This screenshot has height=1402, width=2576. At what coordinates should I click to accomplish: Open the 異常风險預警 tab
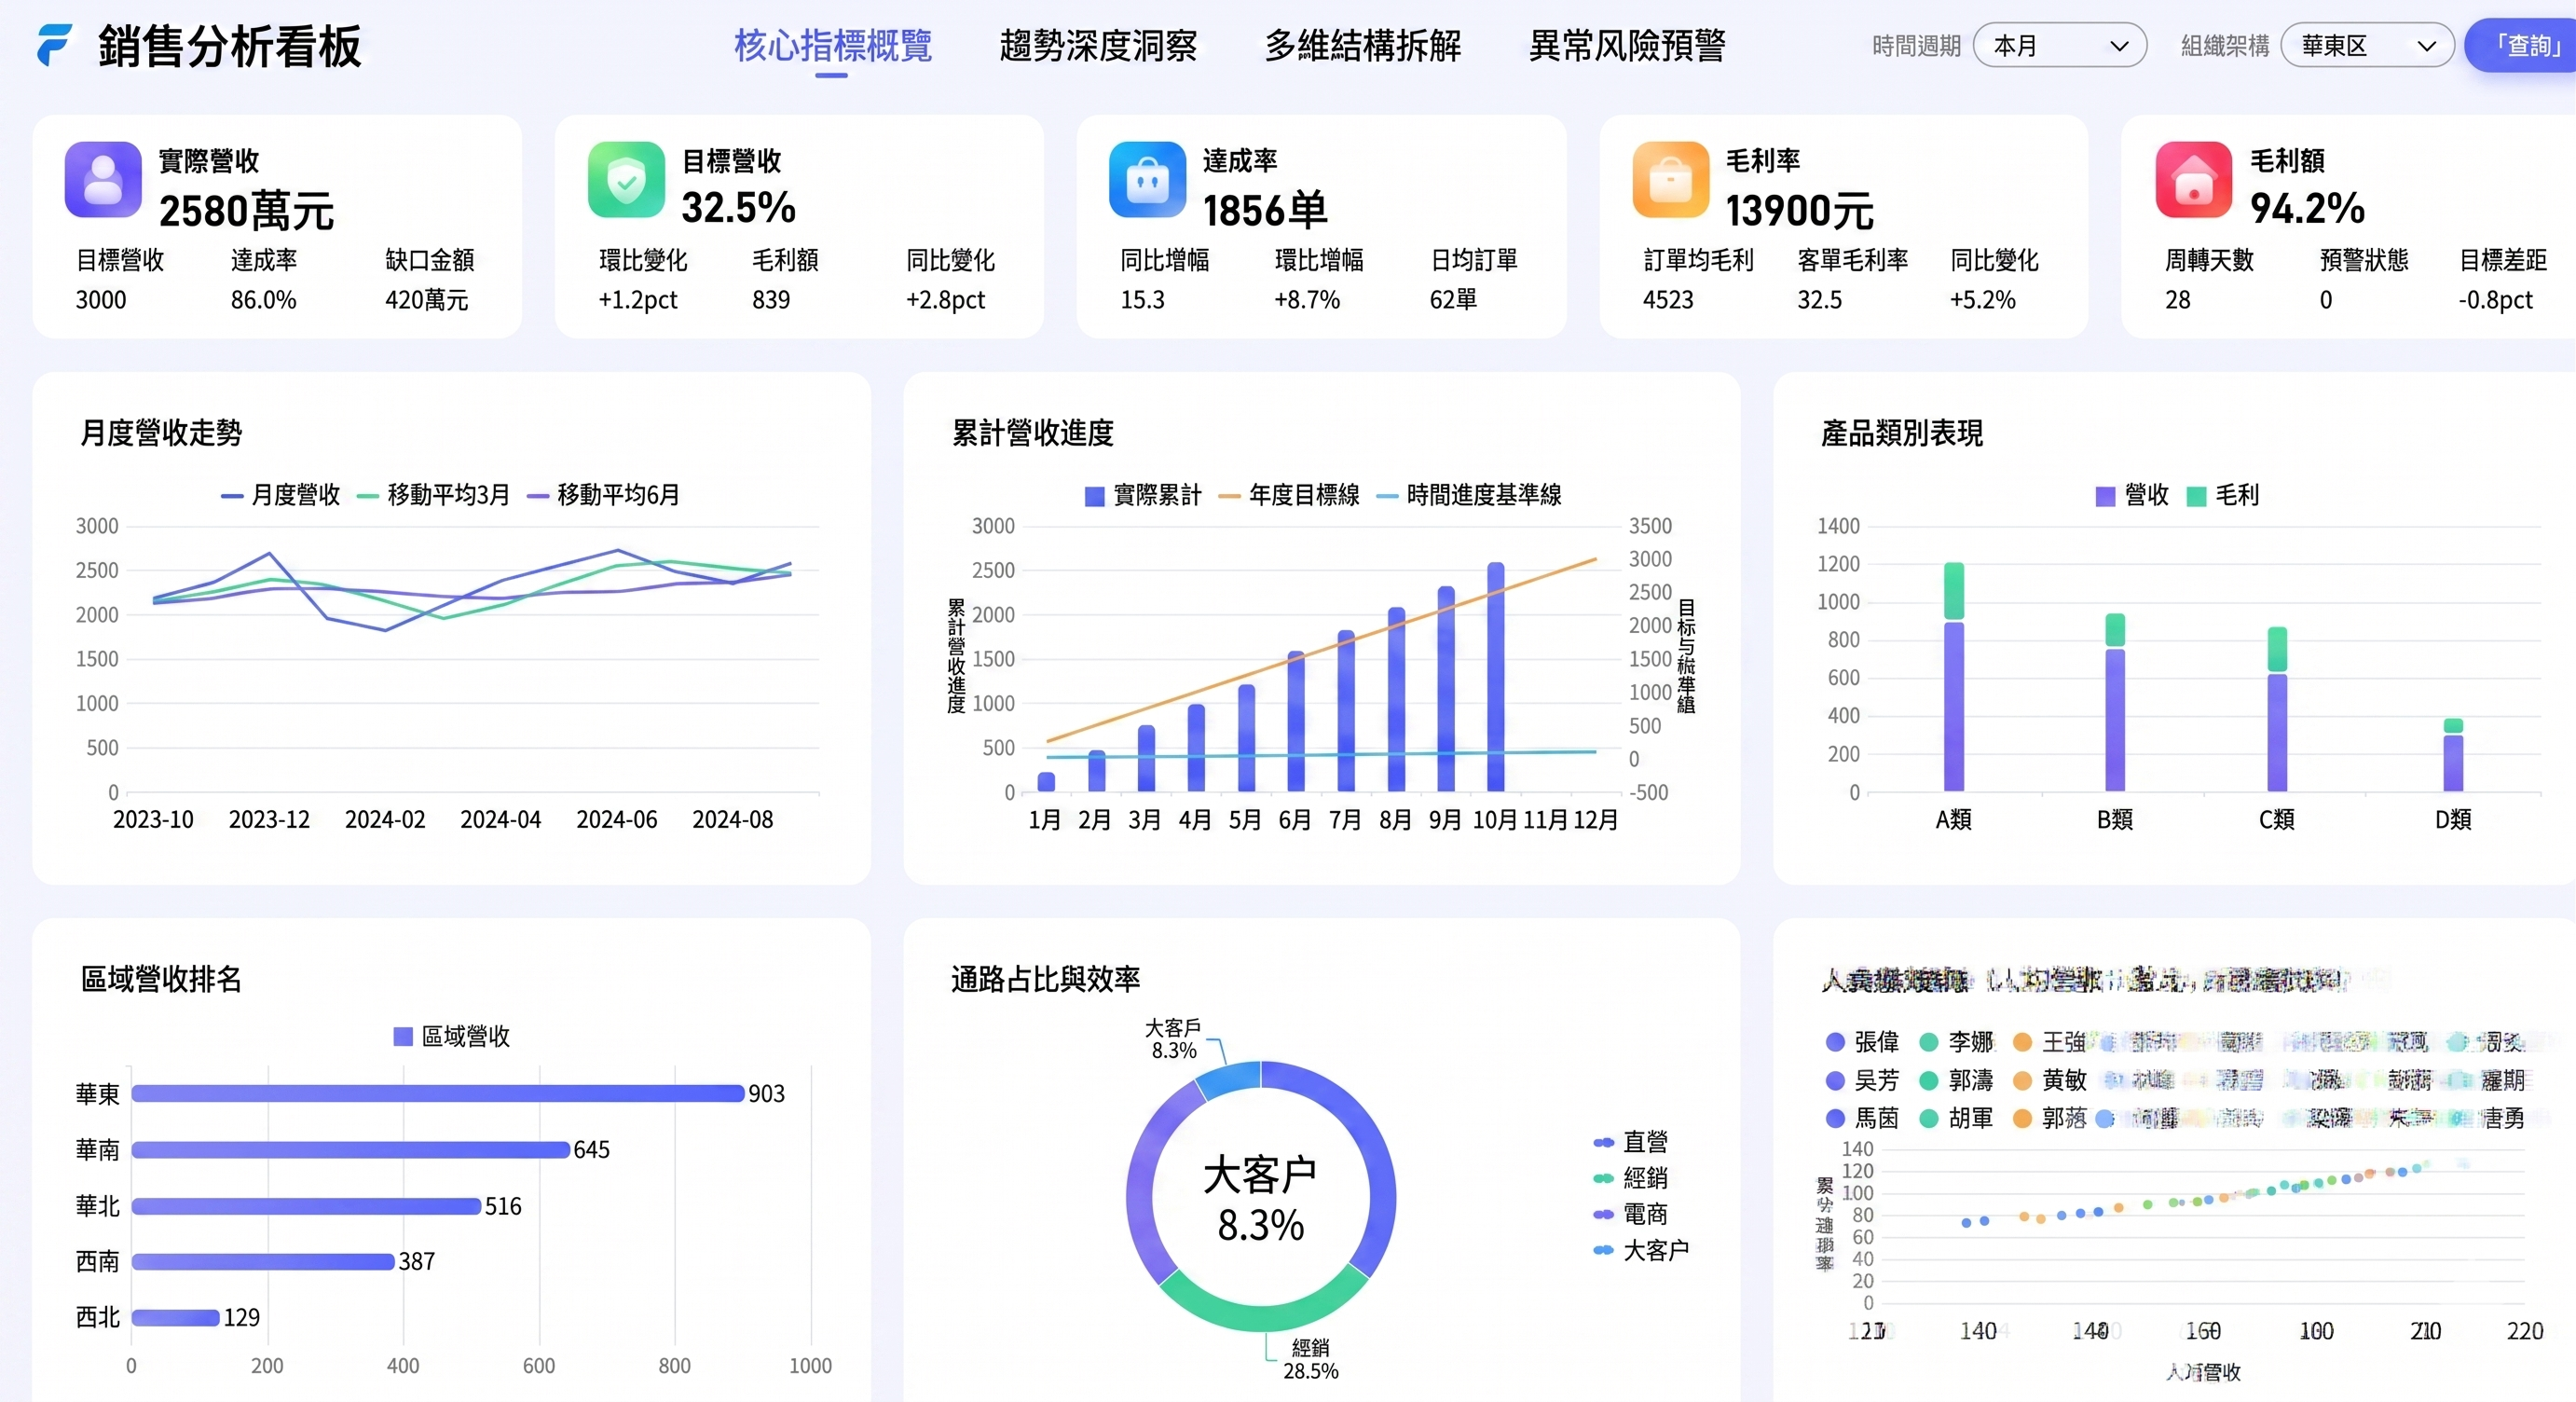point(1626,46)
